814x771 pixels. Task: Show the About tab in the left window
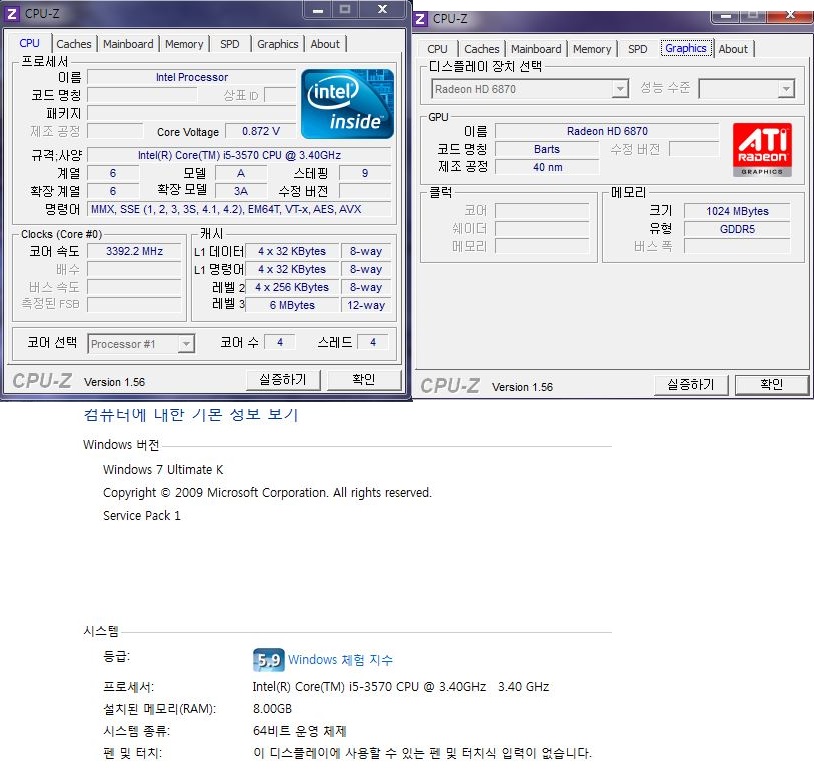pyautogui.click(x=325, y=44)
